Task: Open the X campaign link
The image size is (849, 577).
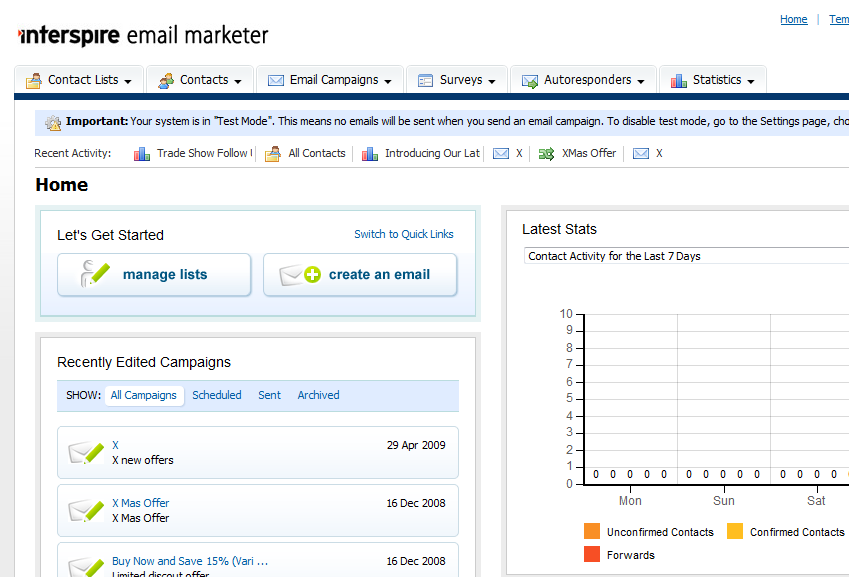Action: pos(115,445)
